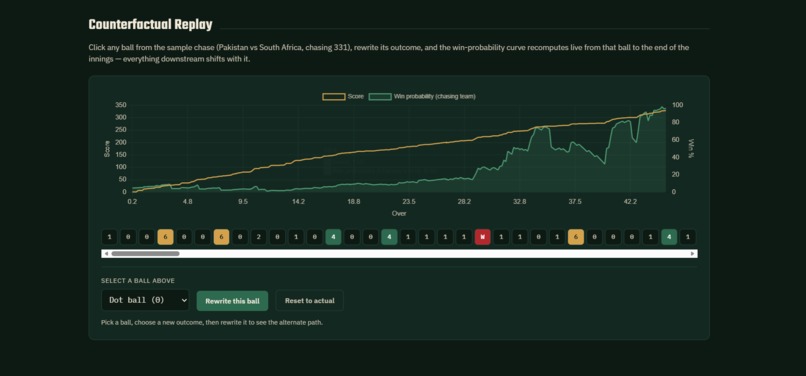Click Reset to actual button
This screenshot has width=806, height=376.
[x=309, y=301]
